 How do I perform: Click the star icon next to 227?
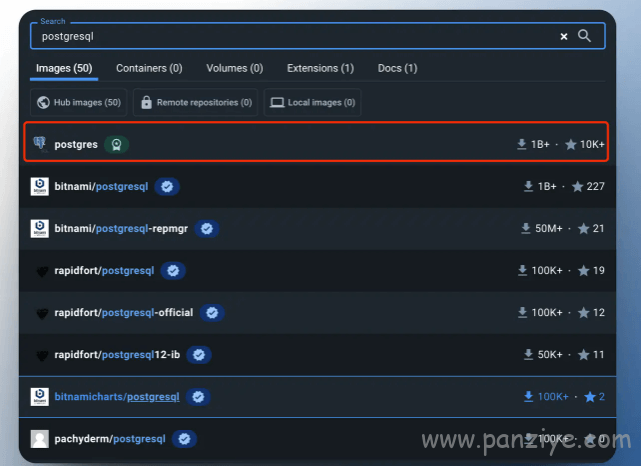(577, 186)
